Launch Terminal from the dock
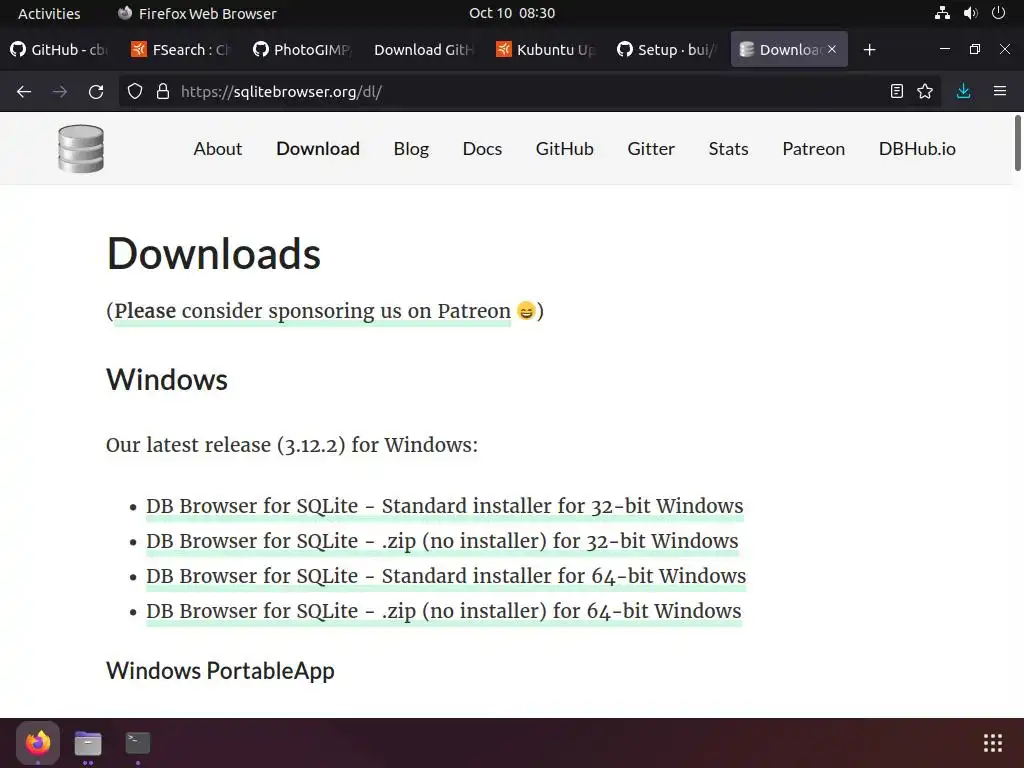Image resolution: width=1024 pixels, height=768 pixels. (138, 743)
